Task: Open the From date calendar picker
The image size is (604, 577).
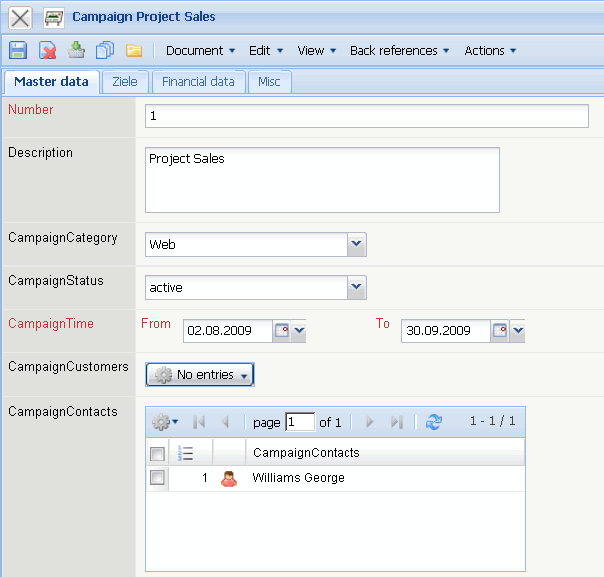Action: pos(282,331)
